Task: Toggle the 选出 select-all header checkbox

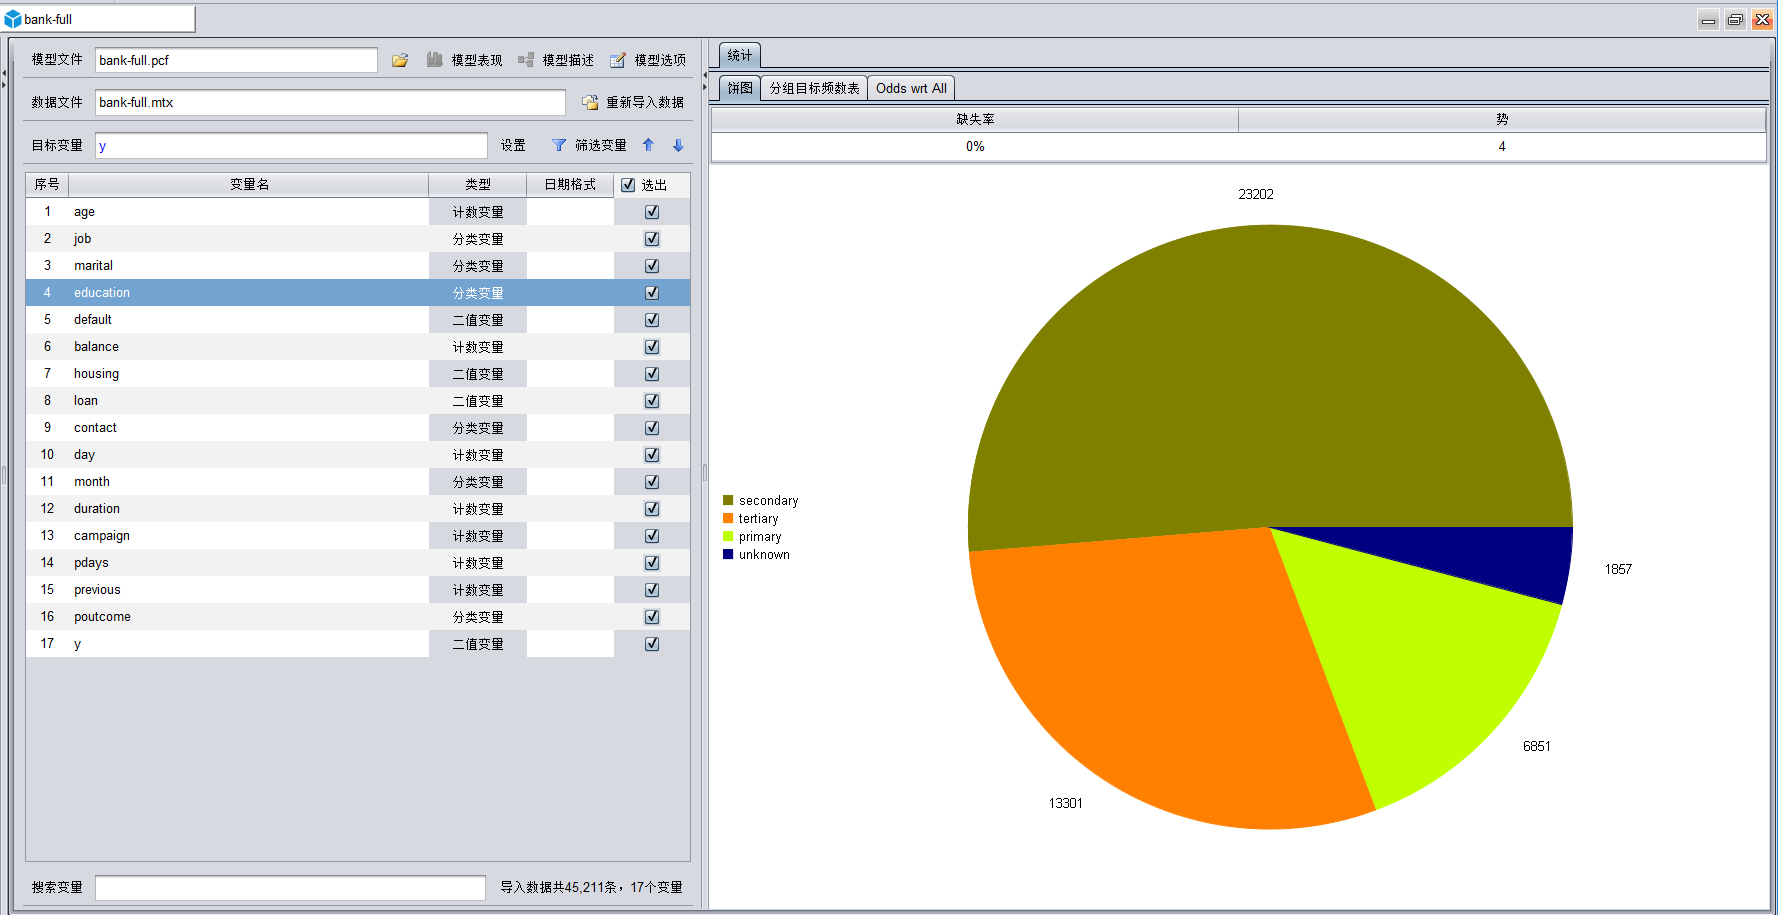Action: [628, 185]
